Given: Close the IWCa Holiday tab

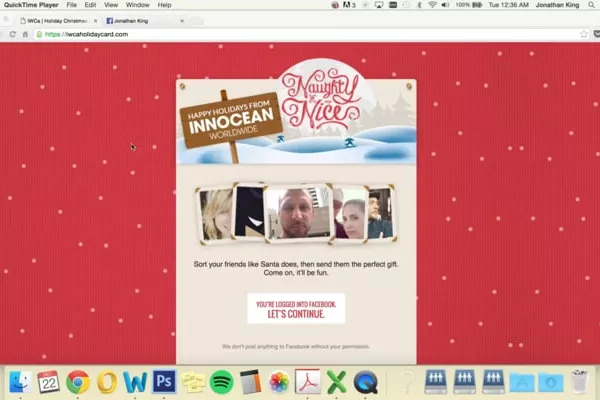Looking at the screenshot, I should (x=95, y=21).
